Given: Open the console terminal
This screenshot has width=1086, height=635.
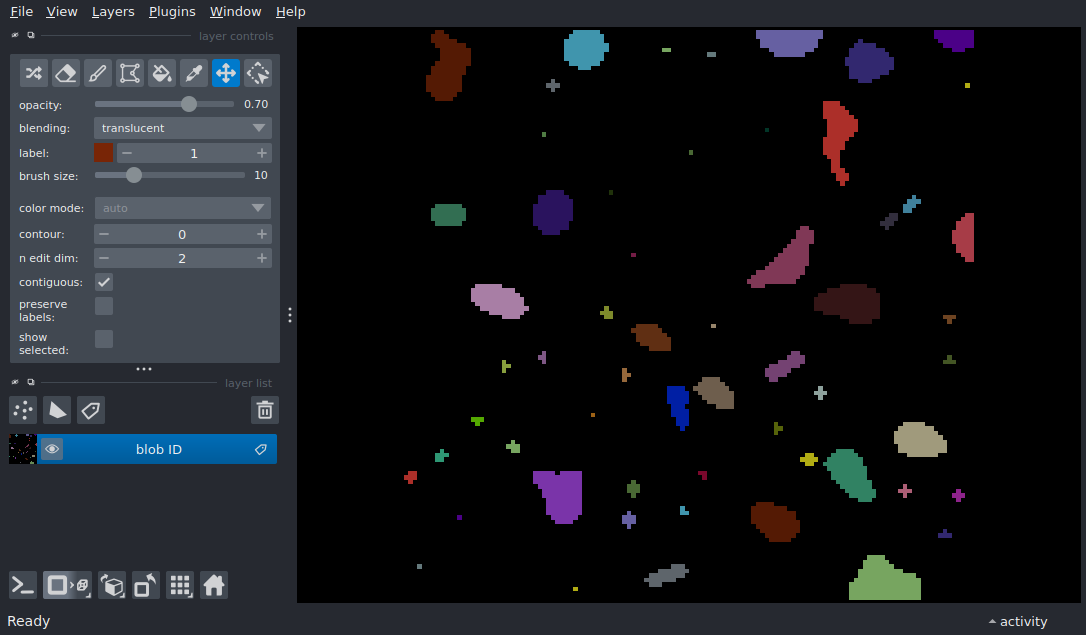Looking at the screenshot, I should [x=23, y=585].
